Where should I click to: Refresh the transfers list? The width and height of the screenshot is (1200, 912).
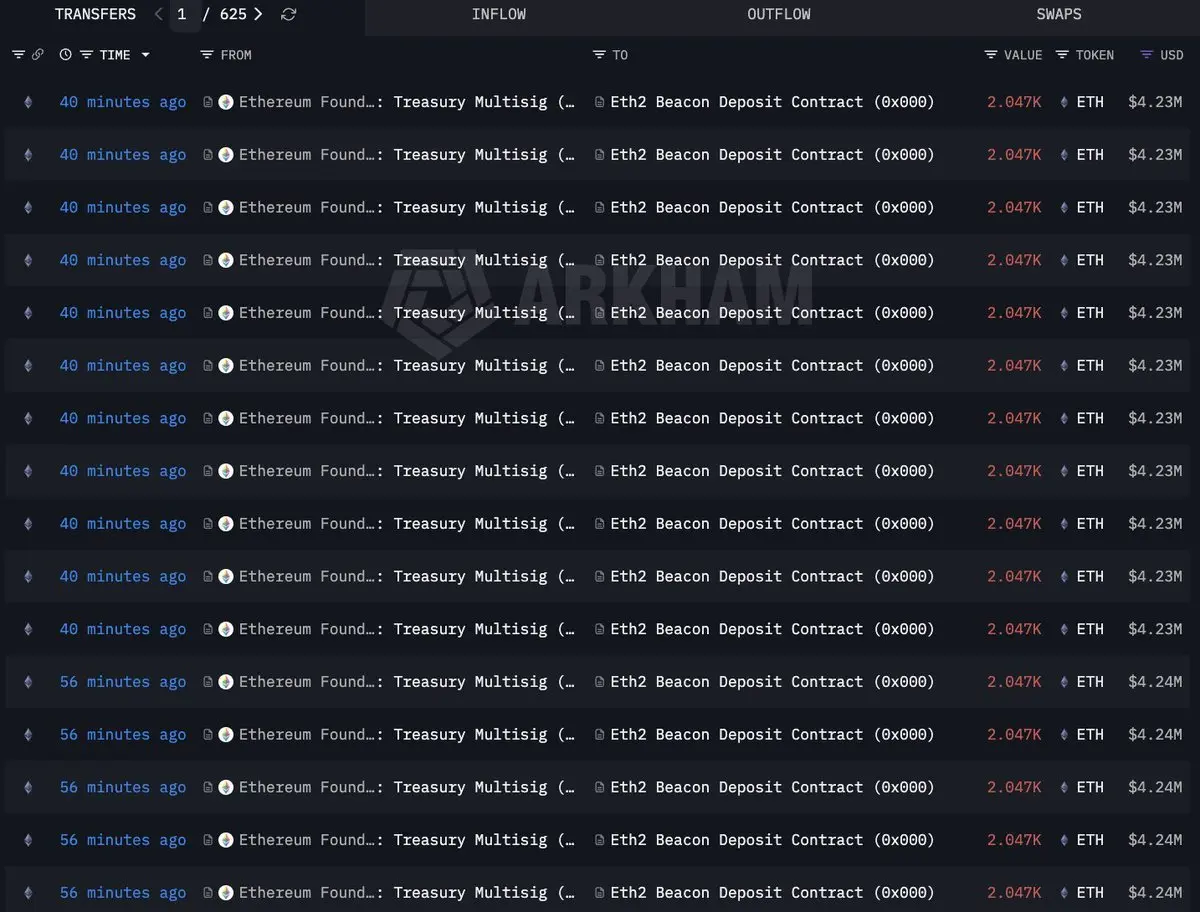point(289,14)
